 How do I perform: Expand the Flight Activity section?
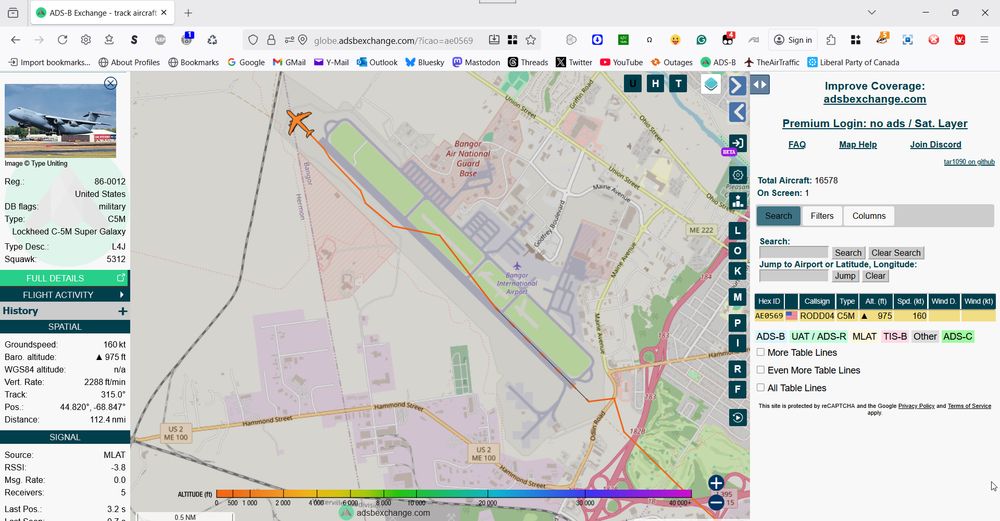[65, 295]
